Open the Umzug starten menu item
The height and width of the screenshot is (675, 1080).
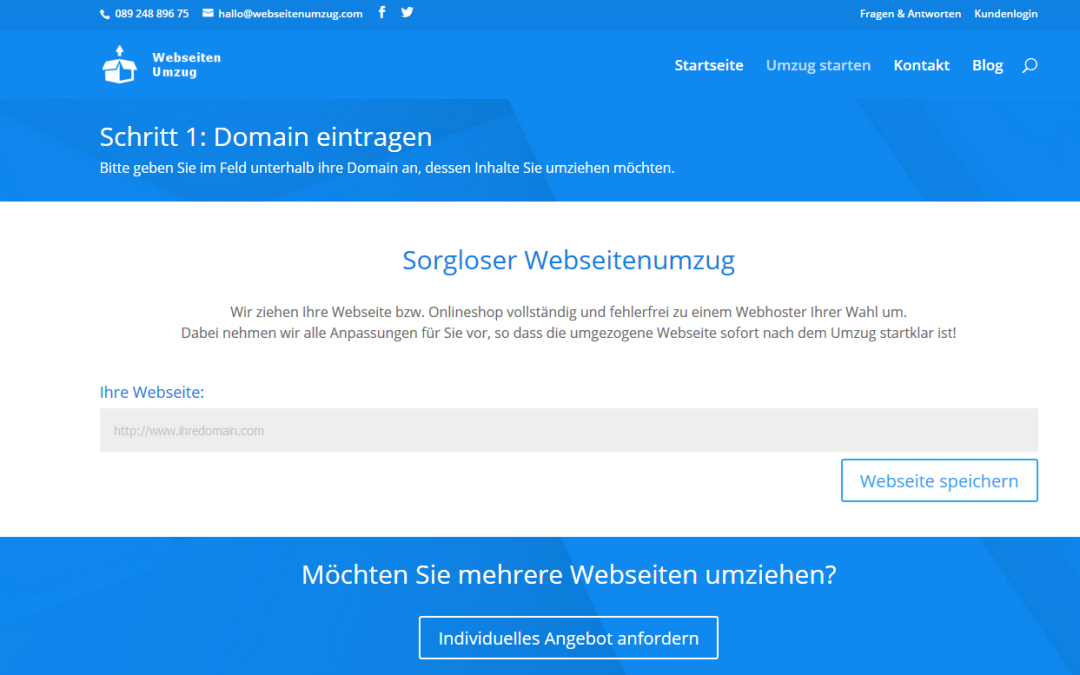818,65
